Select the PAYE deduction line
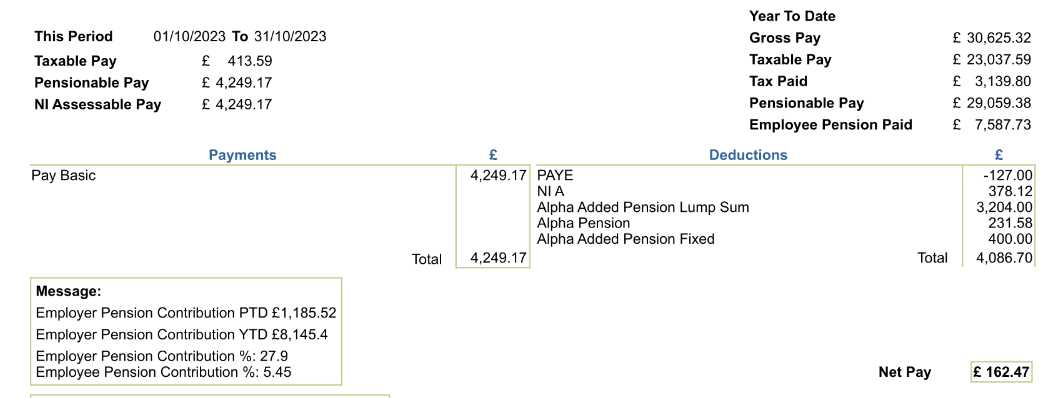The image size is (1047, 398). (785, 176)
